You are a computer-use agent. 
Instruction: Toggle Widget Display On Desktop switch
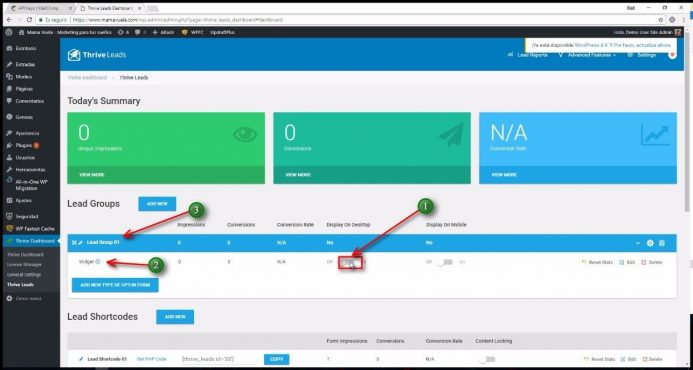tap(350, 263)
